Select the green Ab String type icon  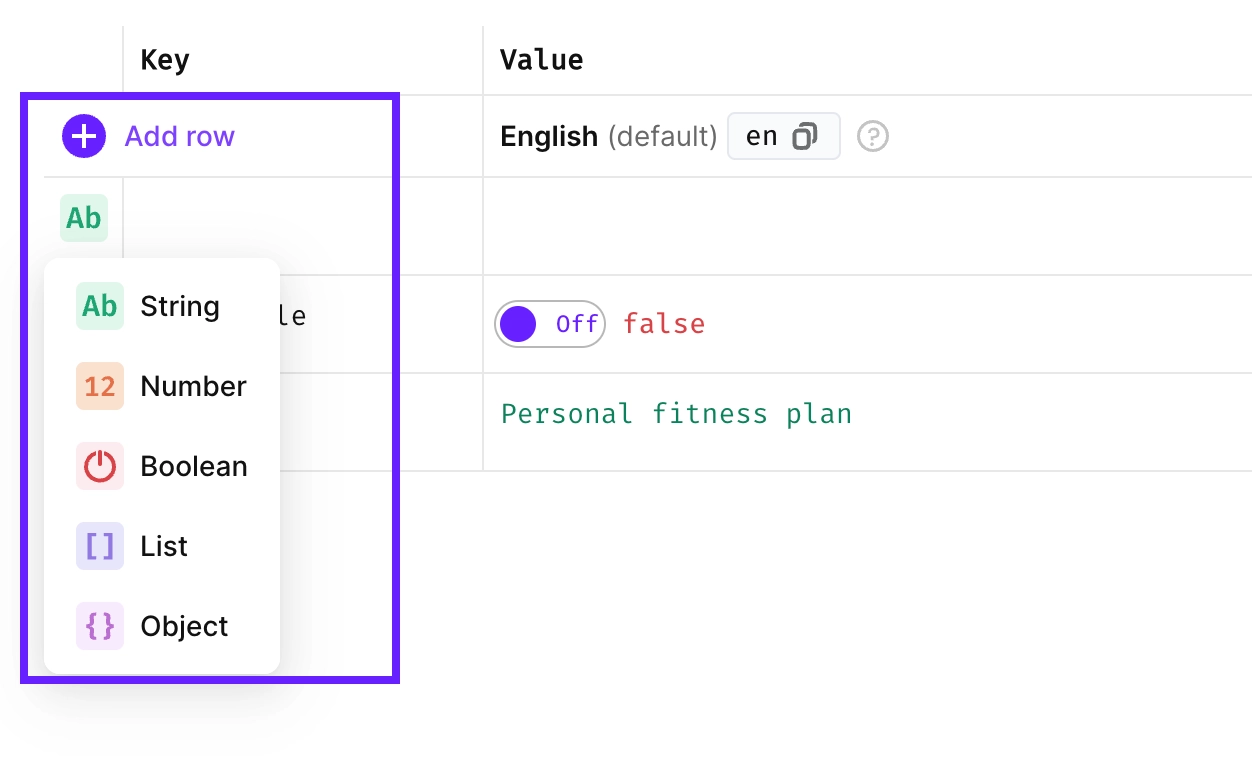(98, 306)
